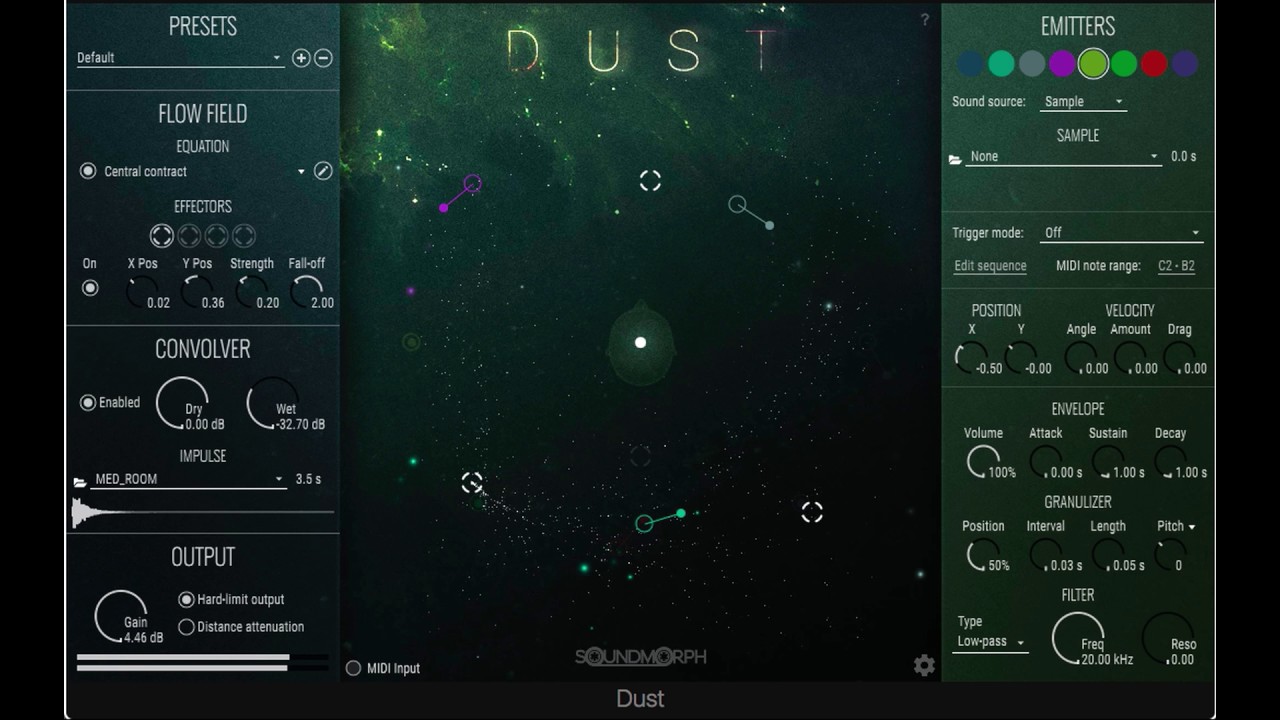Viewport: 1280px width, 720px height.
Task: Click the bottom-left effector marker in field
Action: click(x=472, y=483)
